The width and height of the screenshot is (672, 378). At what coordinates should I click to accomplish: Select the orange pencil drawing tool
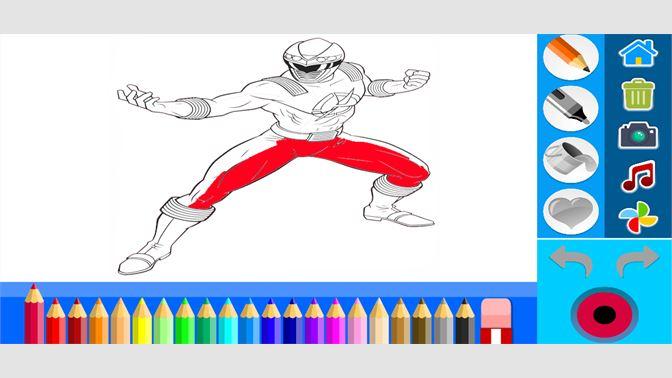(x=570, y=57)
